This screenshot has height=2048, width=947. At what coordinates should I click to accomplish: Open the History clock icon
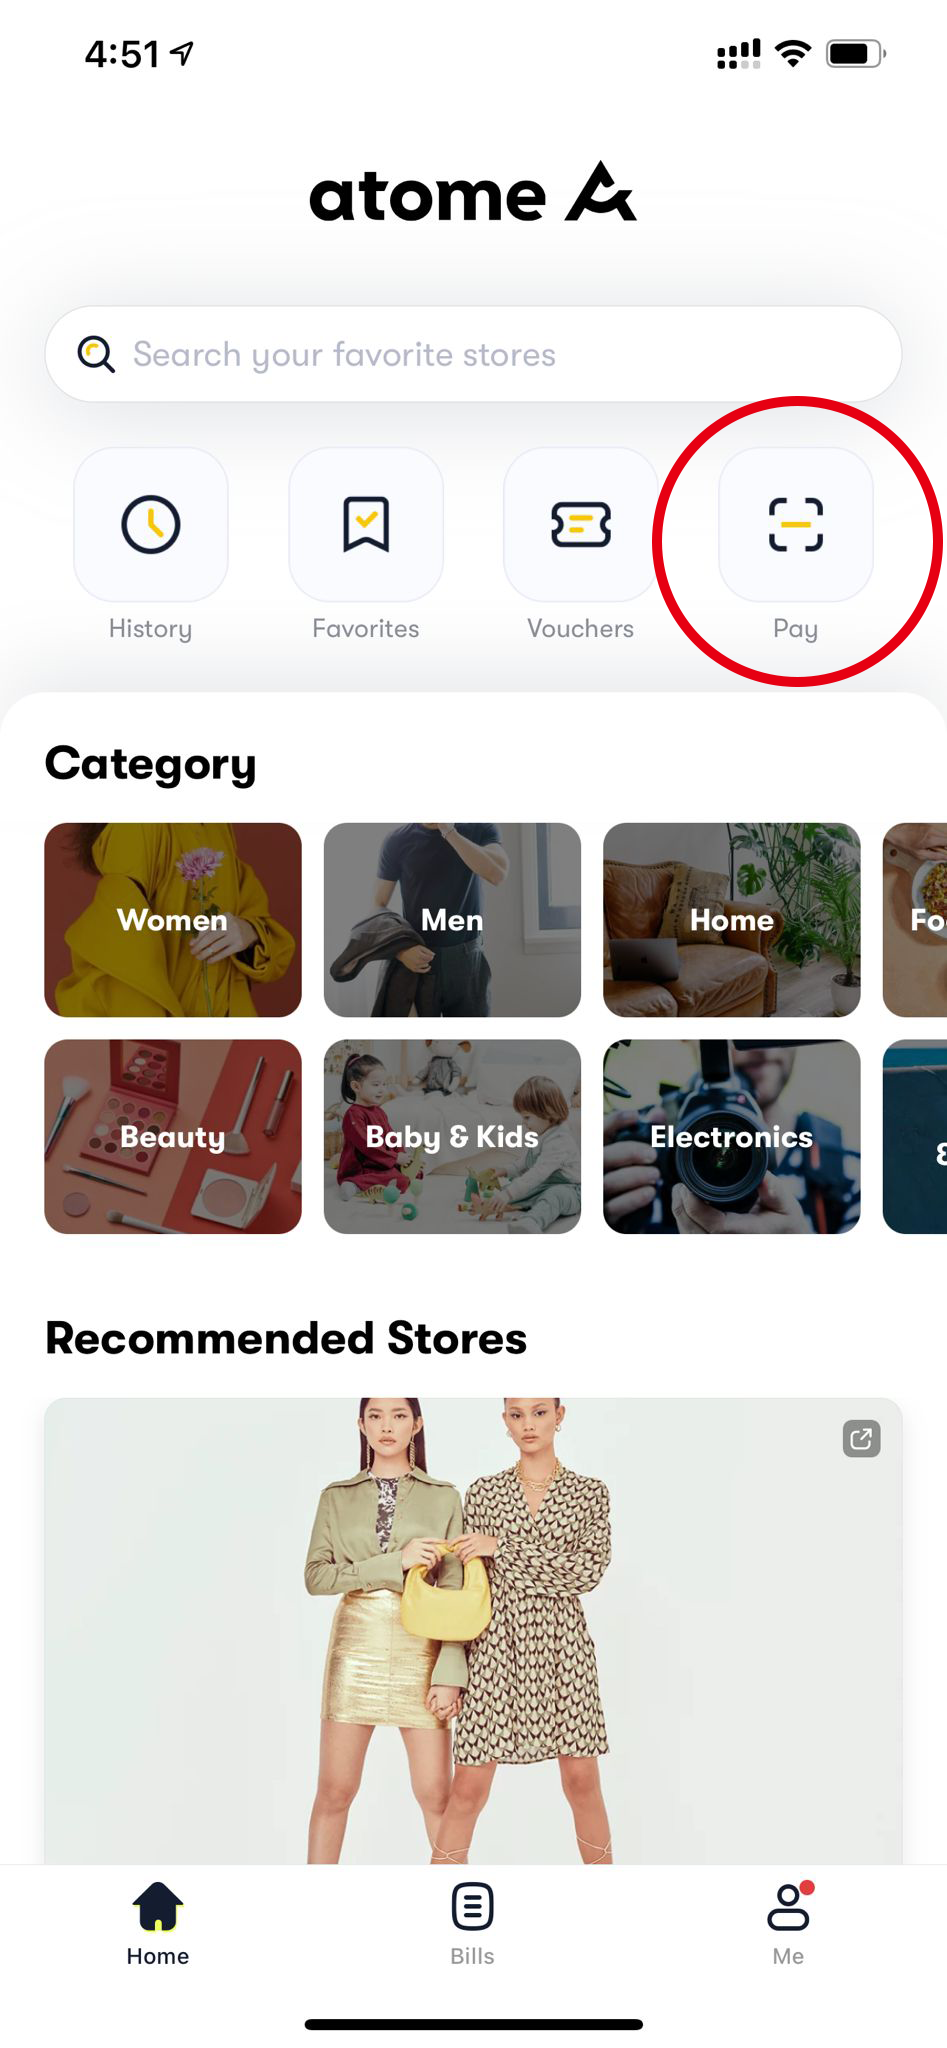[x=151, y=524]
